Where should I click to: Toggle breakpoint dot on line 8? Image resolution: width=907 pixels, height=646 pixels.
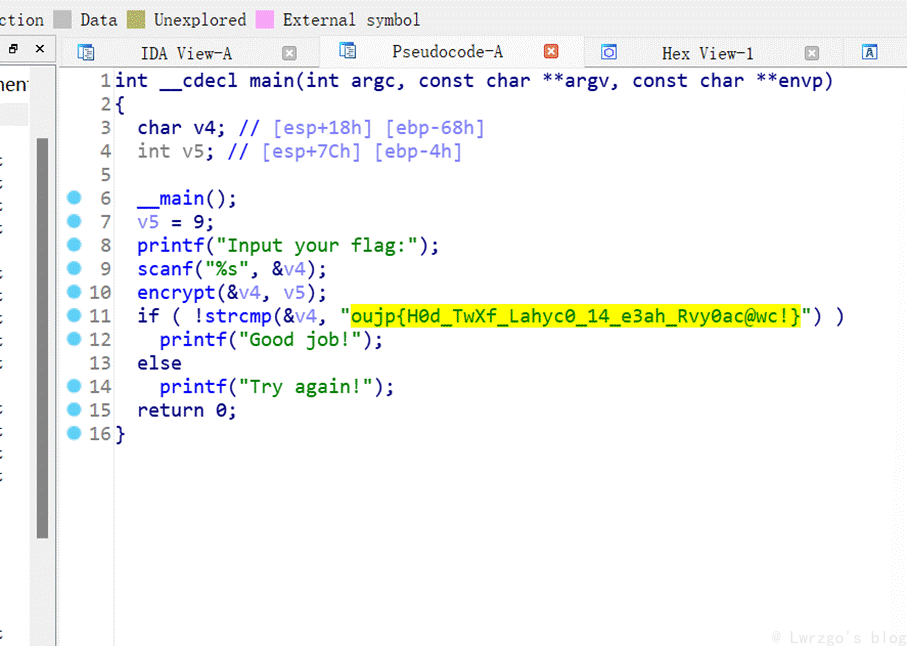pyautogui.click(x=74, y=245)
